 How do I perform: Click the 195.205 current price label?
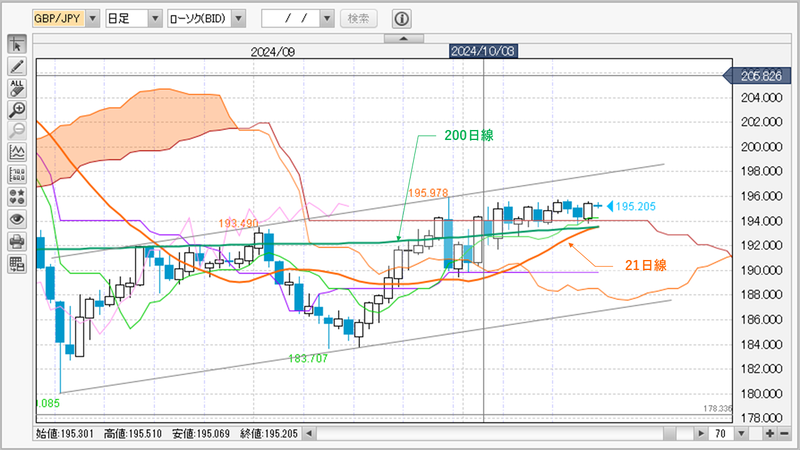(x=635, y=206)
